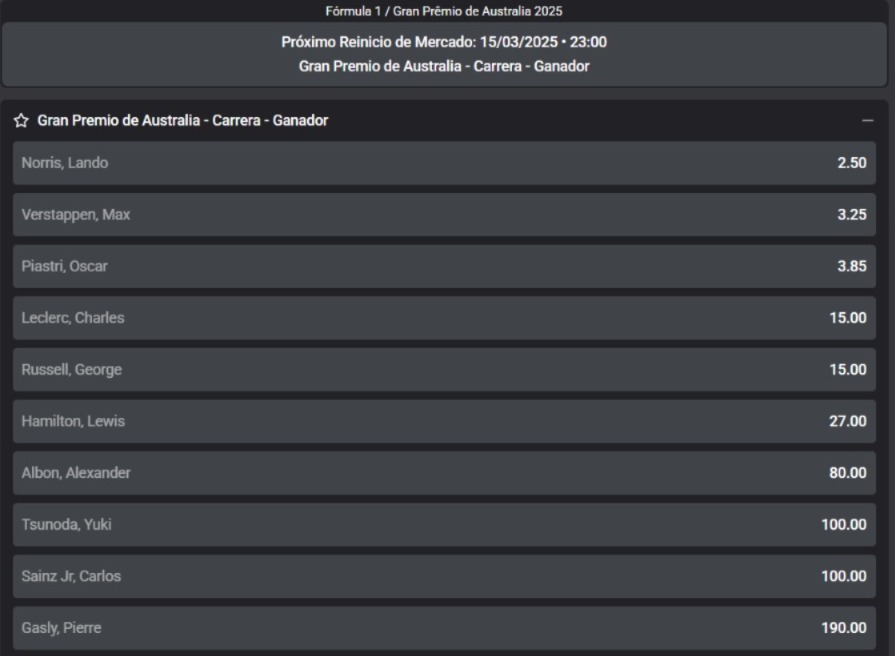This screenshot has width=895, height=656.
Task: Pick Gasly, Pierre odds row
Action: (444, 628)
